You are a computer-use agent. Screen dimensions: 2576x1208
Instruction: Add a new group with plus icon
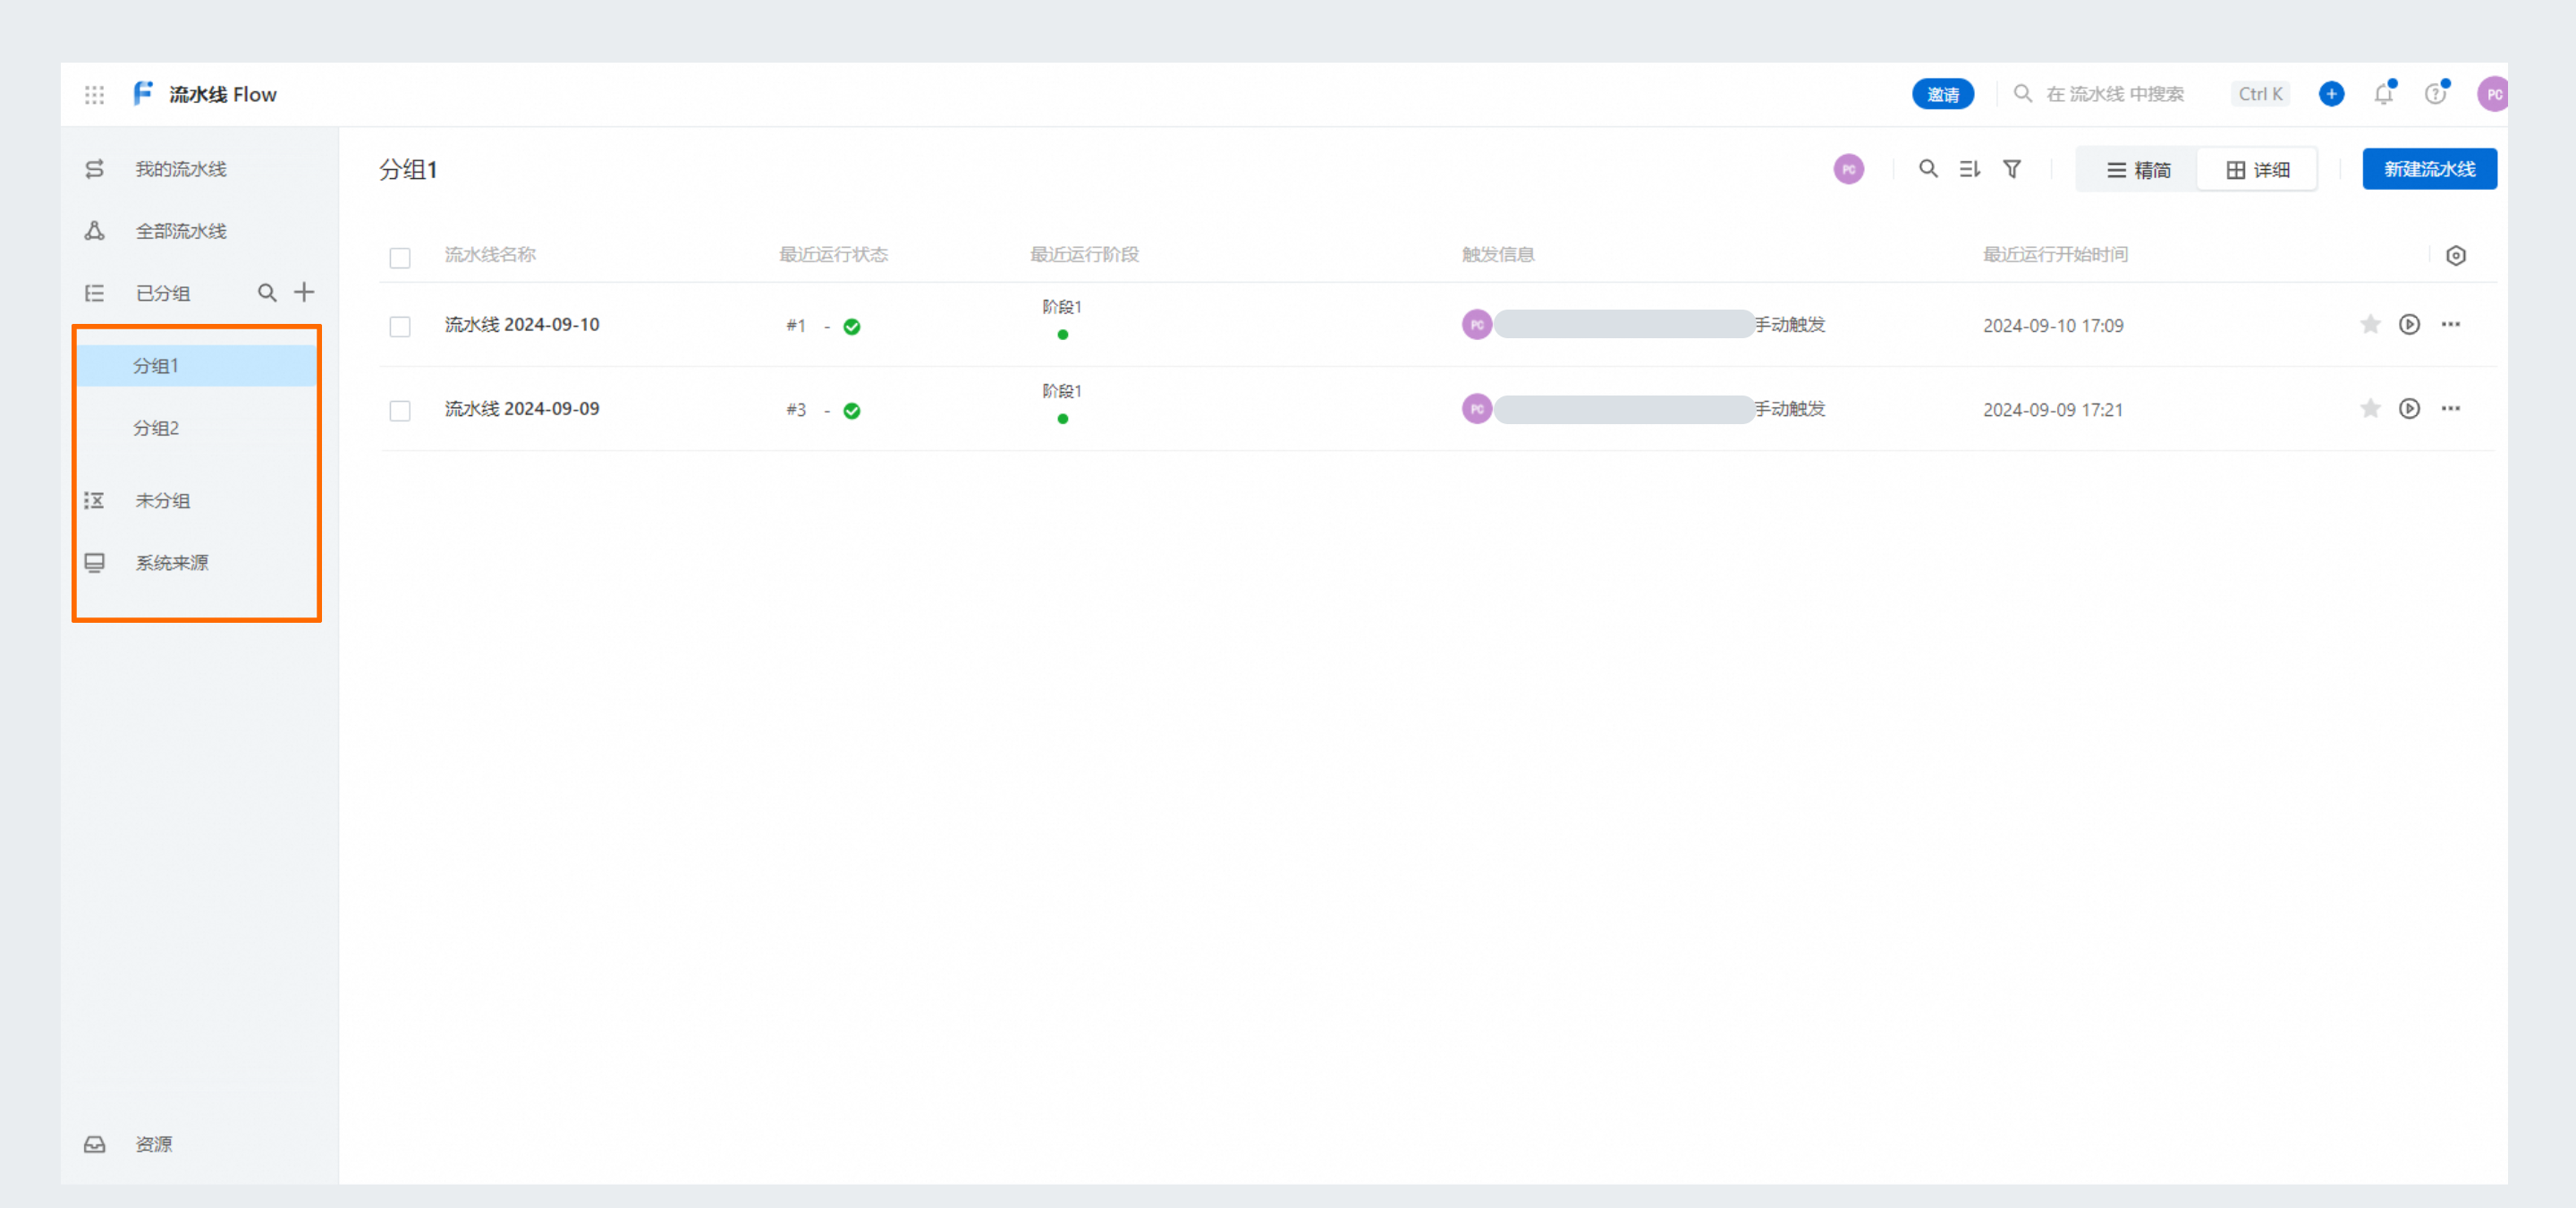tap(304, 292)
